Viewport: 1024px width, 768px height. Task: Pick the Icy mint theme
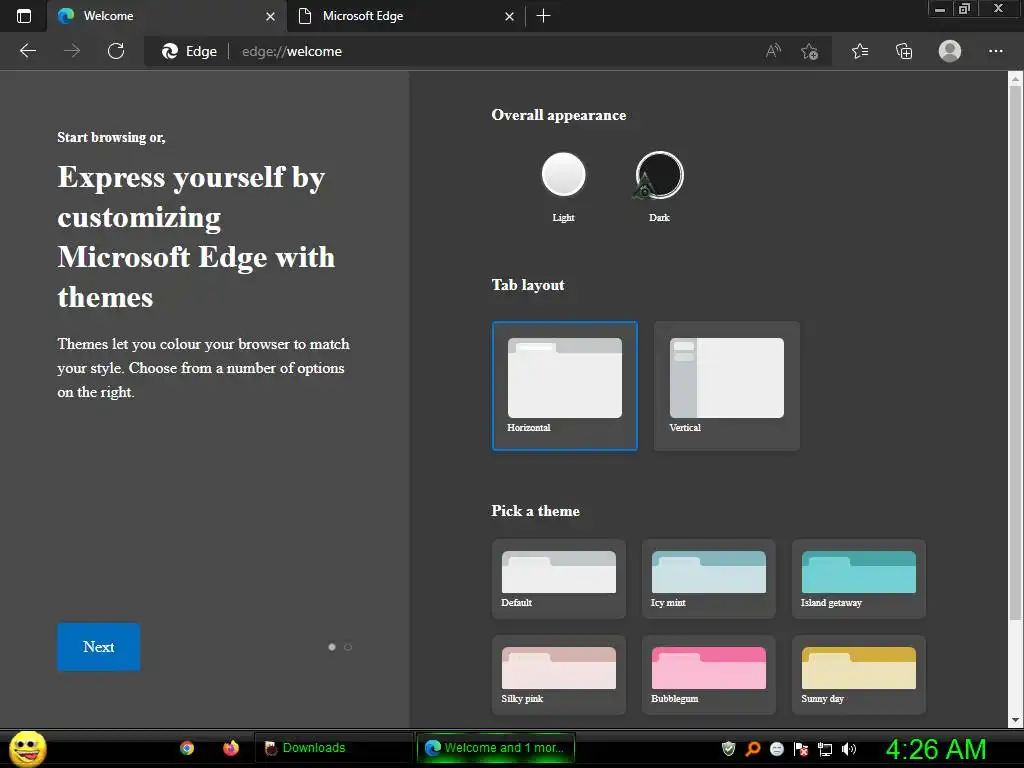(709, 579)
